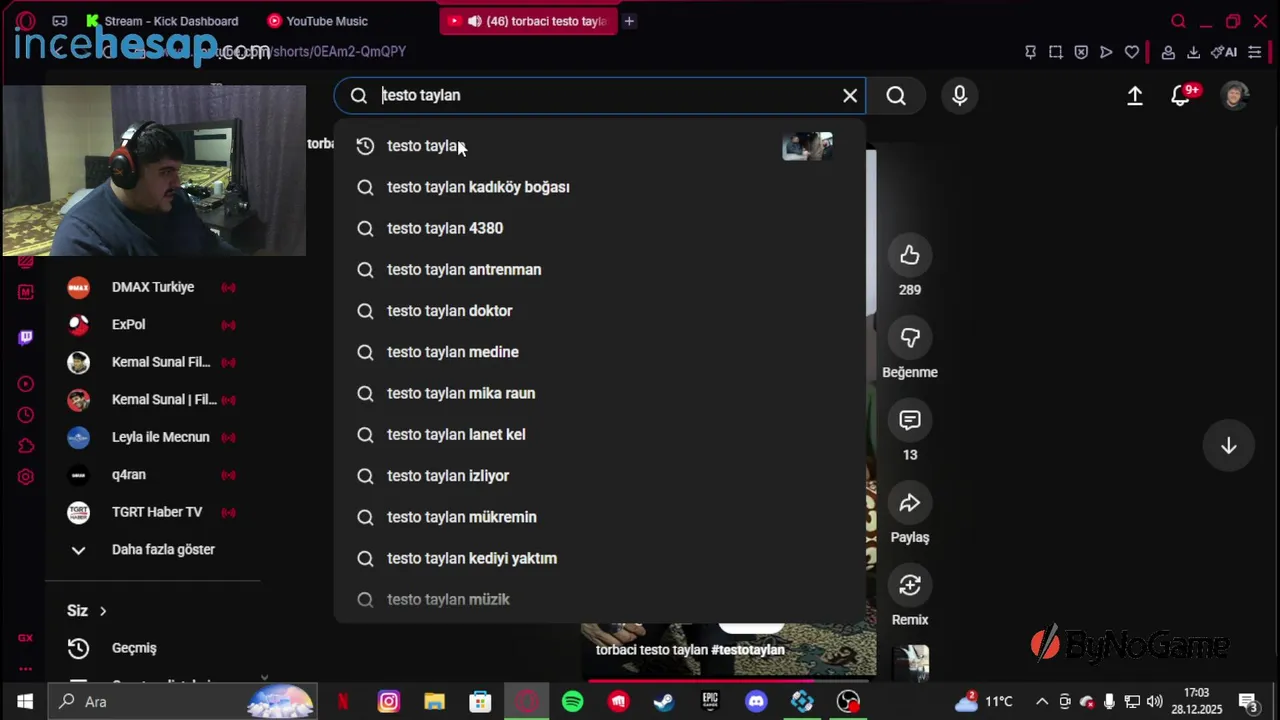This screenshot has height=720, width=1280.
Task: Open the comments icon showing 13
Action: [x=910, y=420]
